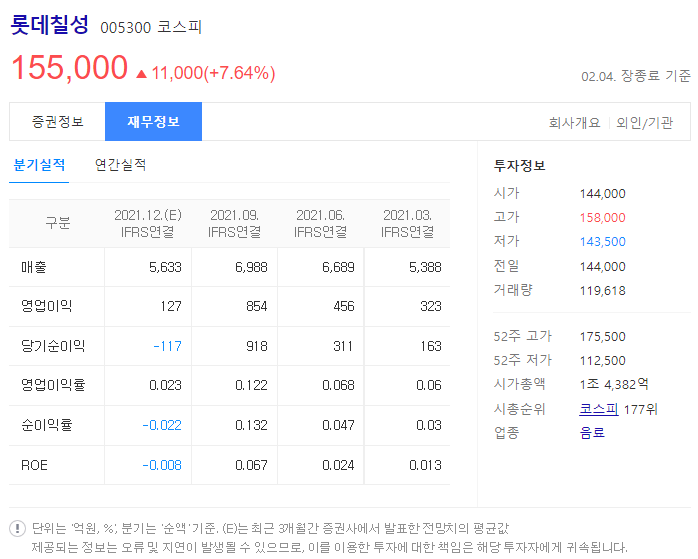Screen dimensions: 698x559
Task: Click the 52주 저가 value 112,500
Action: pos(603,361)
